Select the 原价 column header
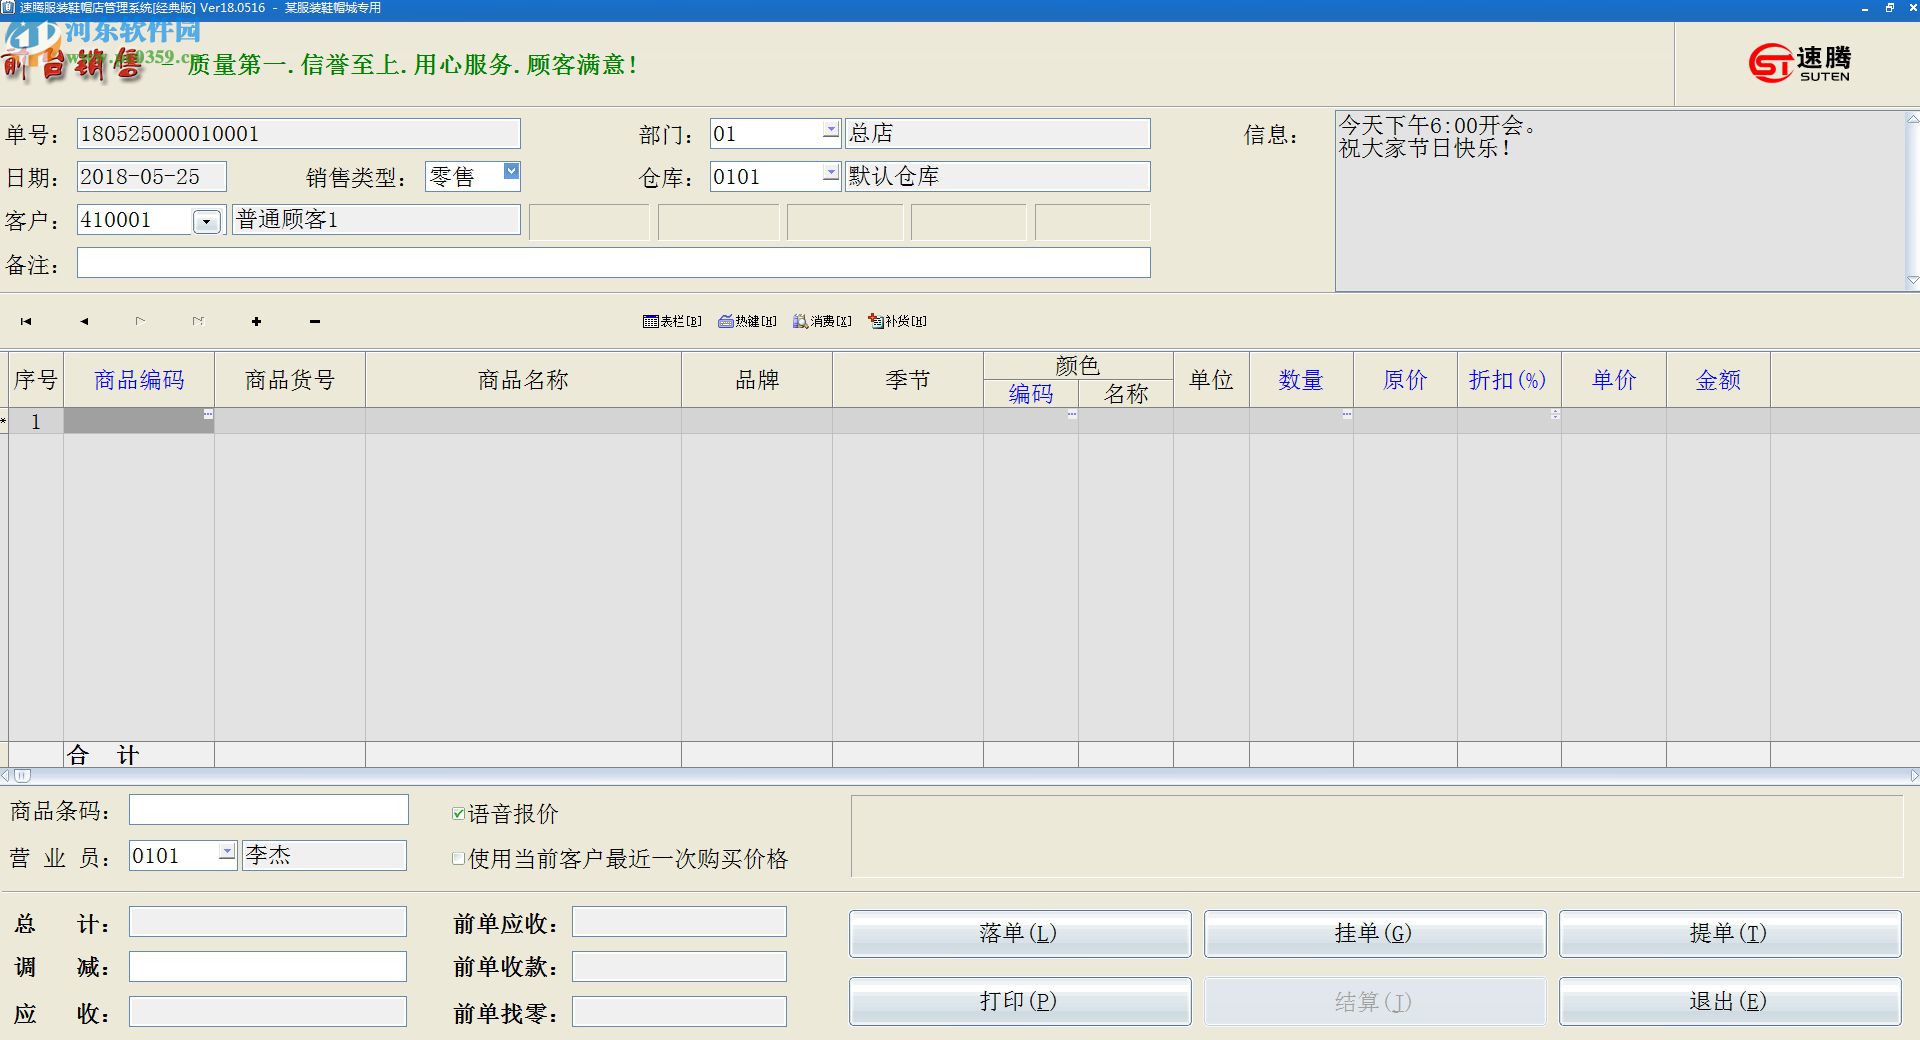This screenshot has width=1920, height=1040. point(1405,380)
